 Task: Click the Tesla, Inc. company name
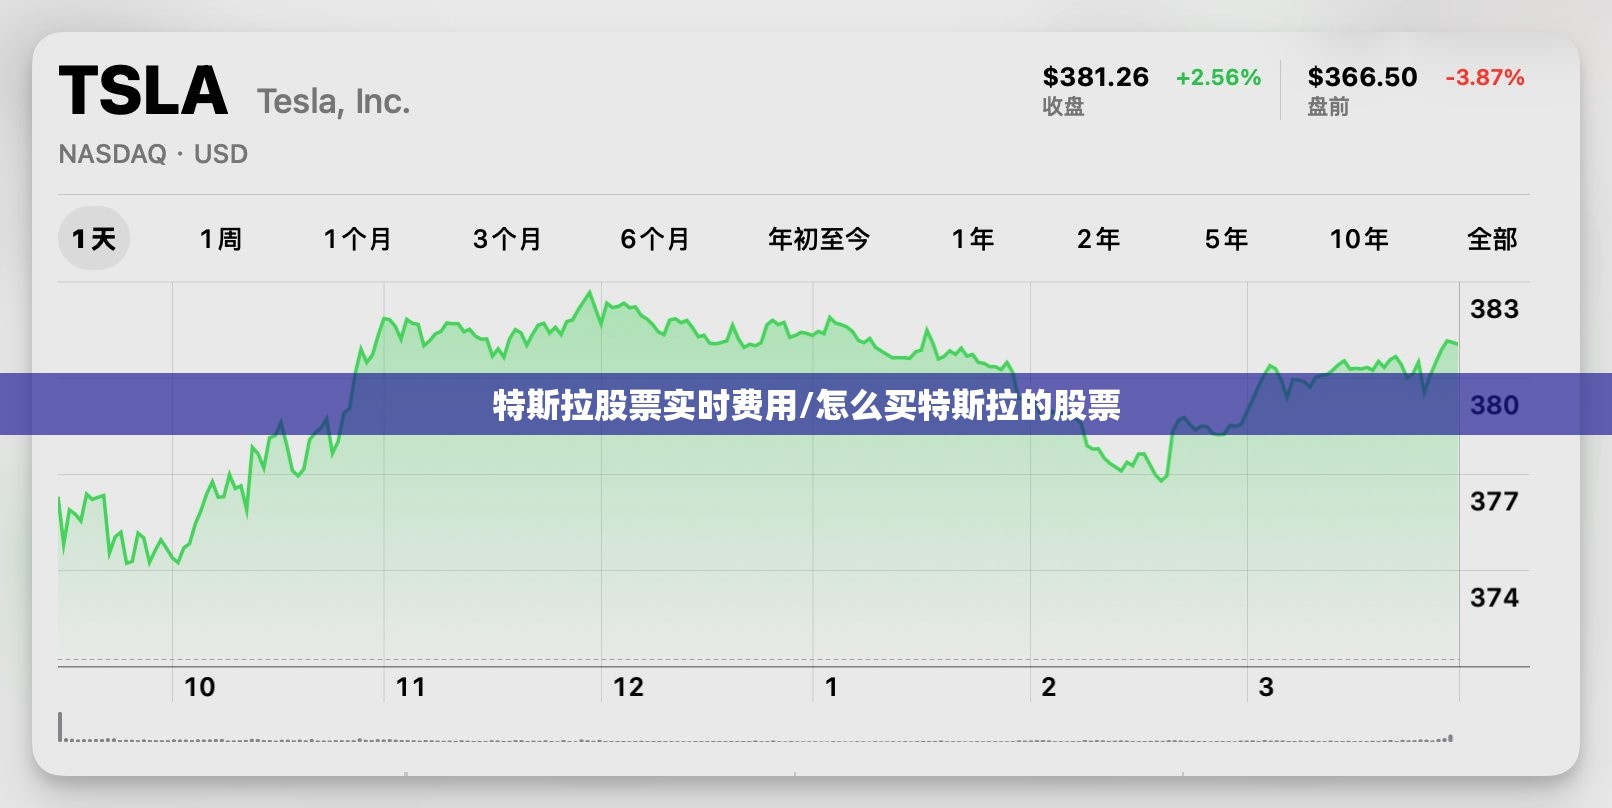click(333, 102)
